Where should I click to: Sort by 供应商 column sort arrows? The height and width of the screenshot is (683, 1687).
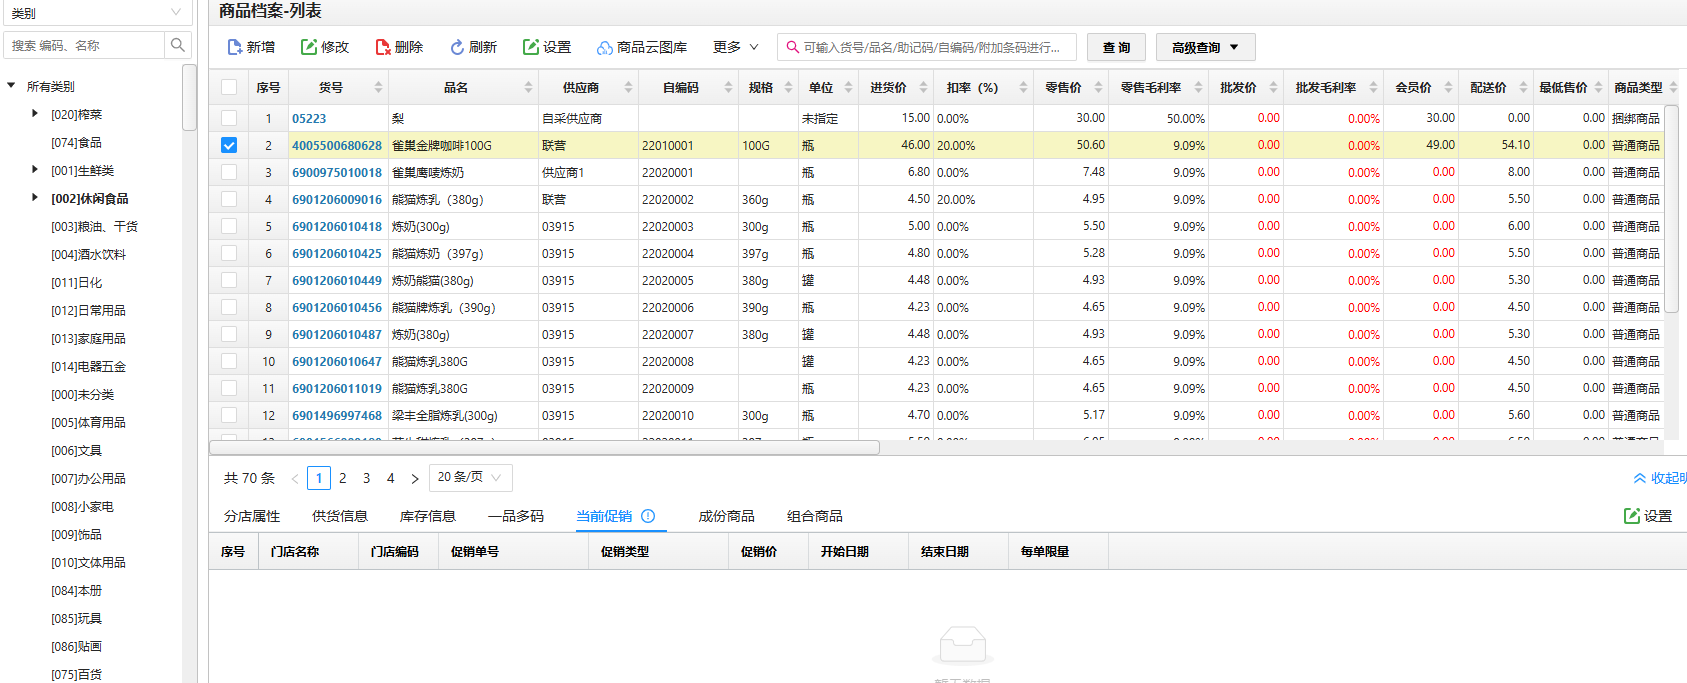pyautogui.click(x=628, y=87)
